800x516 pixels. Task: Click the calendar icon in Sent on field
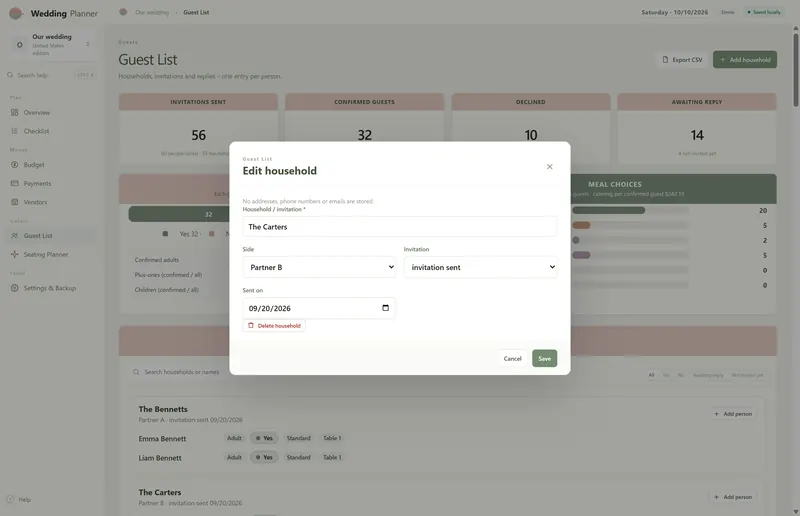point(385,308)
